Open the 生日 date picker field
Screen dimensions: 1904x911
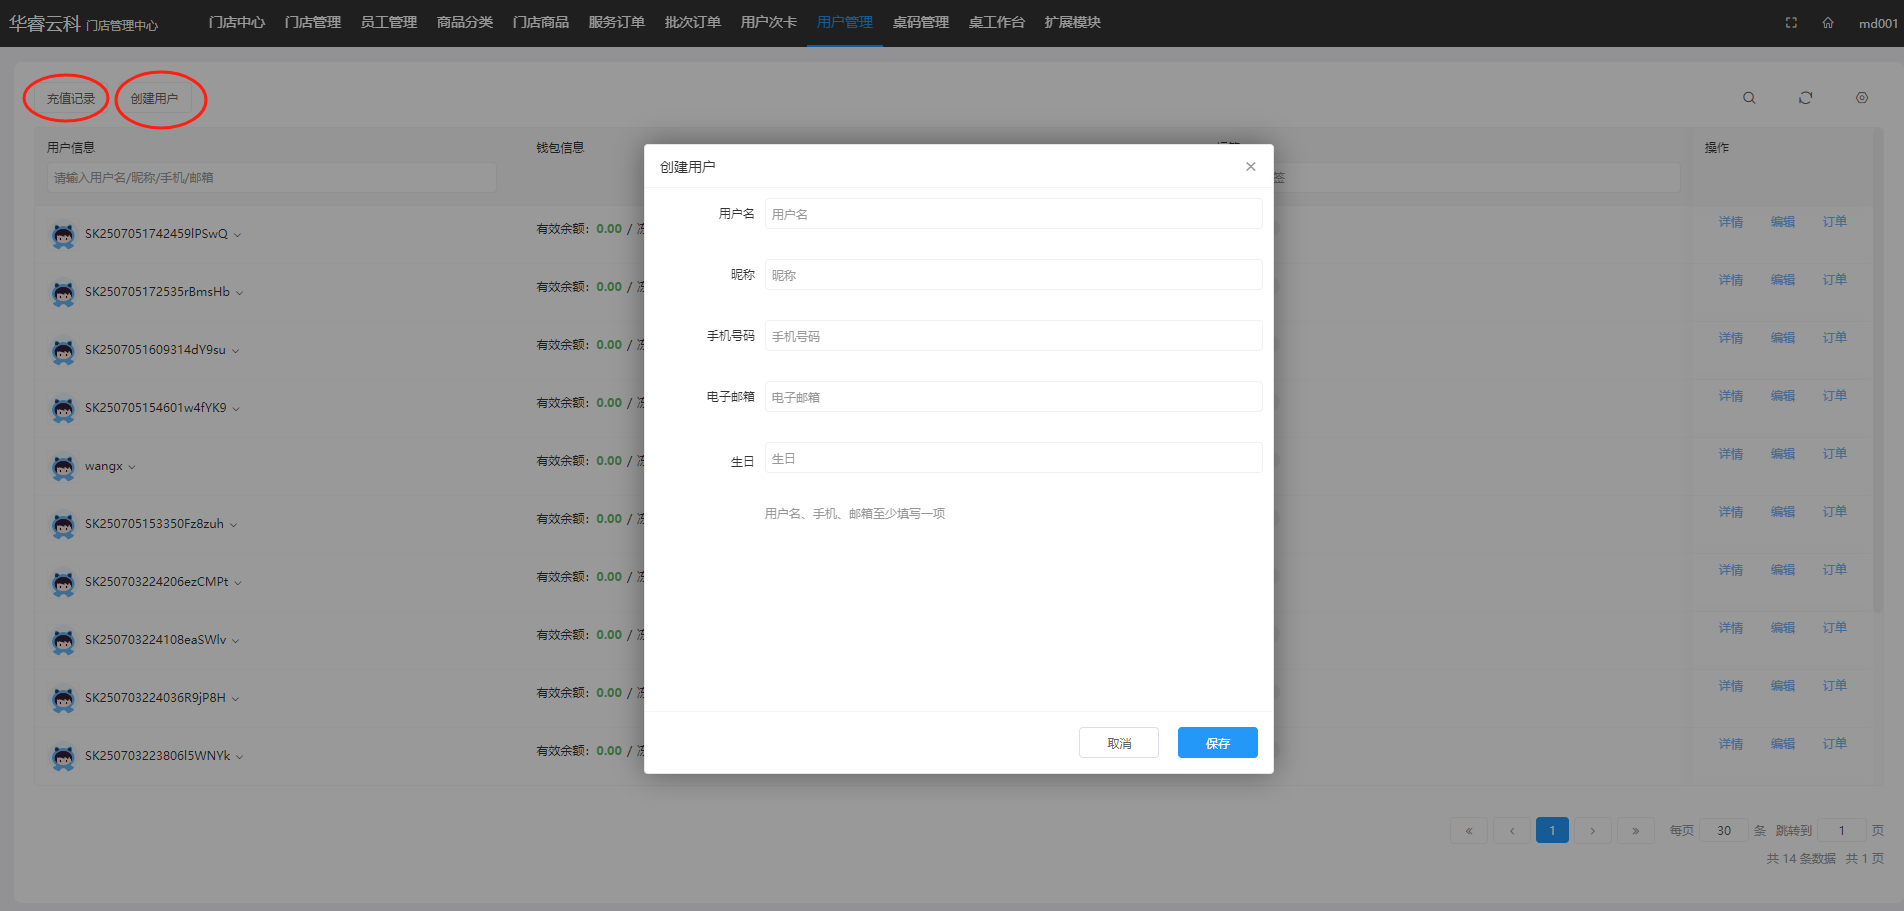tap(1012, 458)
